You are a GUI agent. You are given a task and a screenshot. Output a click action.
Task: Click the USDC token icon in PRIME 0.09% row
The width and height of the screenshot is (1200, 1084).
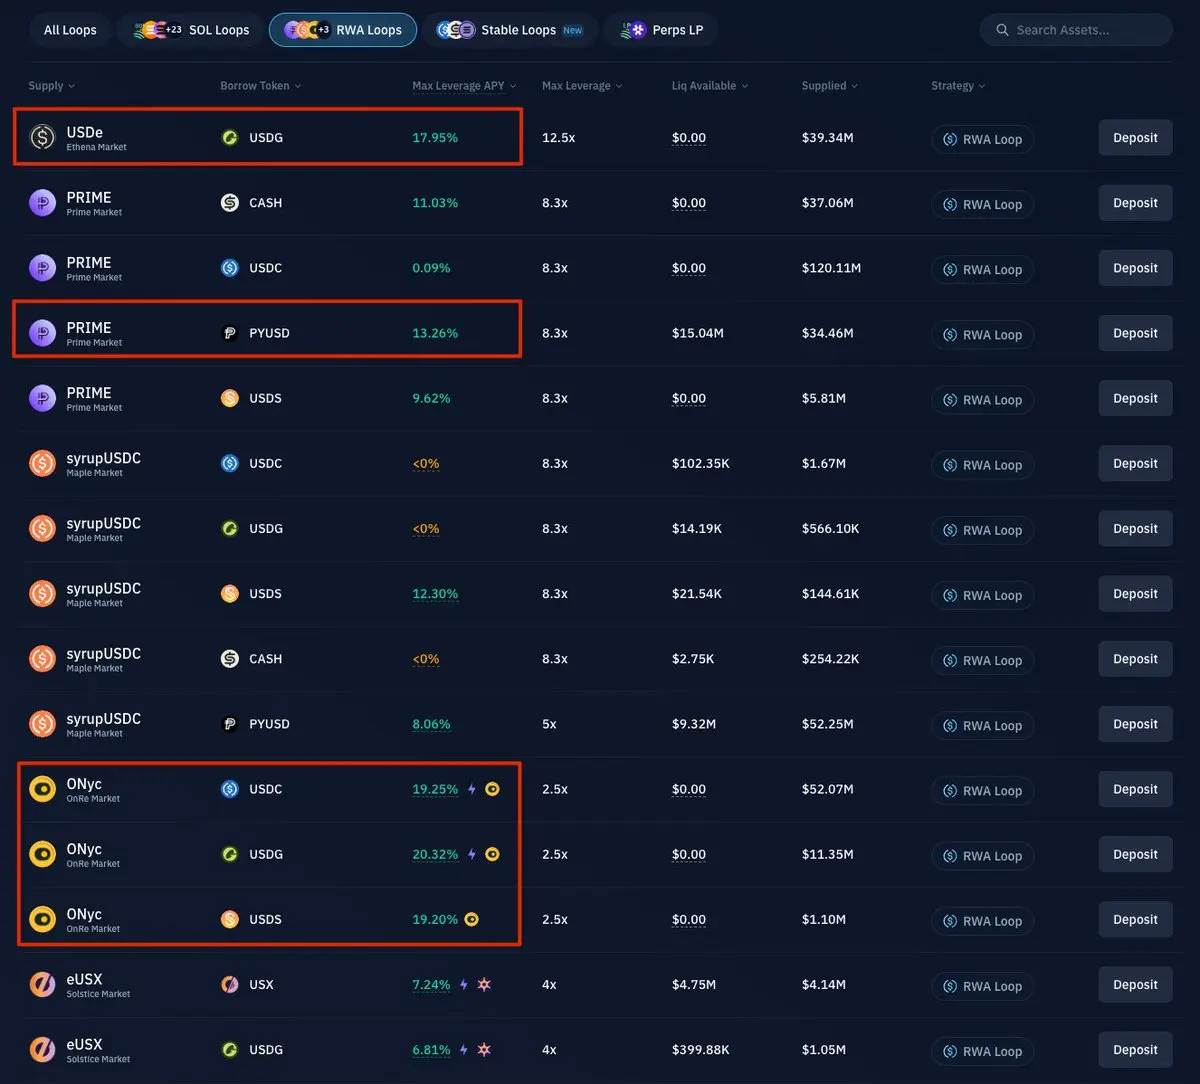click(230, 268)
